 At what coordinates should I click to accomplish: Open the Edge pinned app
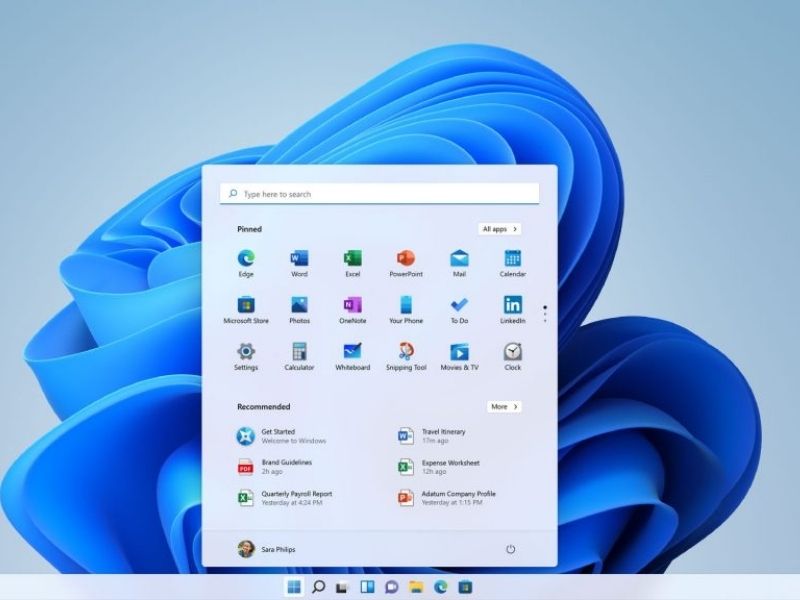click(x=246, y=263)
